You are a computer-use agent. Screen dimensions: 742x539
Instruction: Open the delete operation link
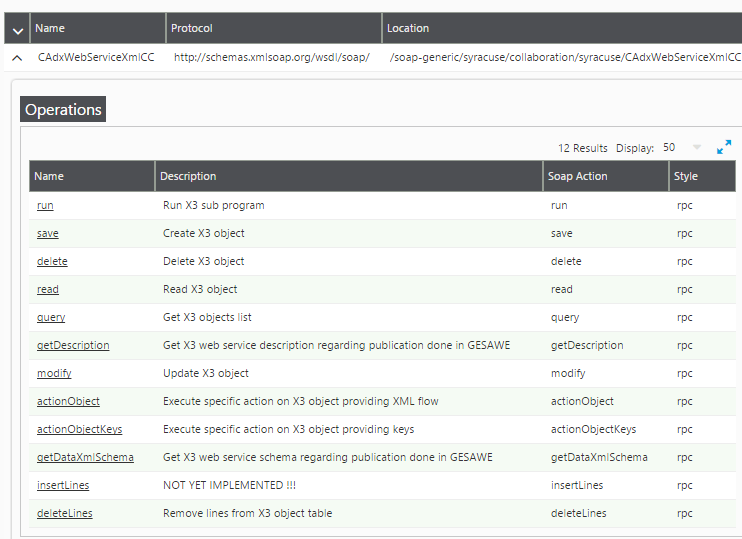[x=52, y=261]
